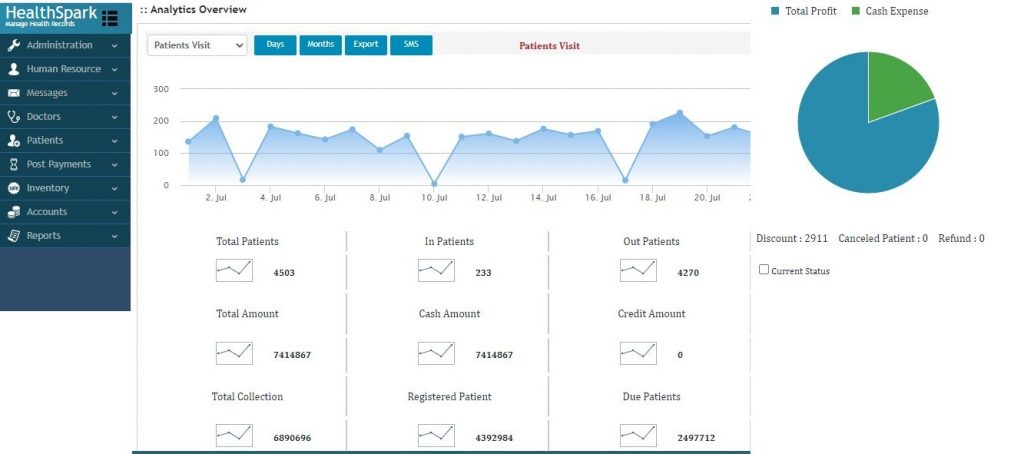Open the Due Patients trend chart icon
The image size is (1024, 454).
[638, 436]
